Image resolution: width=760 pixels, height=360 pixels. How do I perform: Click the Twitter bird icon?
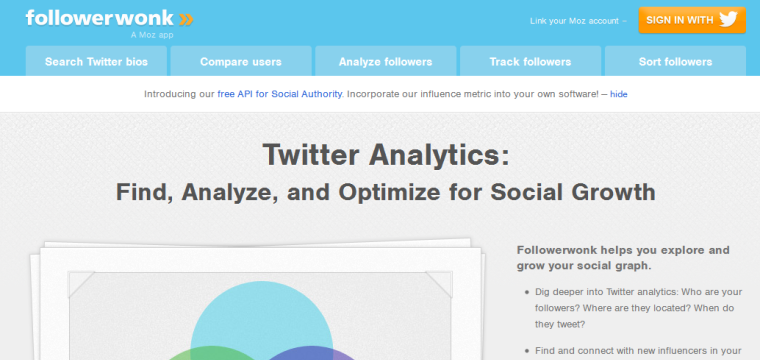(x=728, y=20)
